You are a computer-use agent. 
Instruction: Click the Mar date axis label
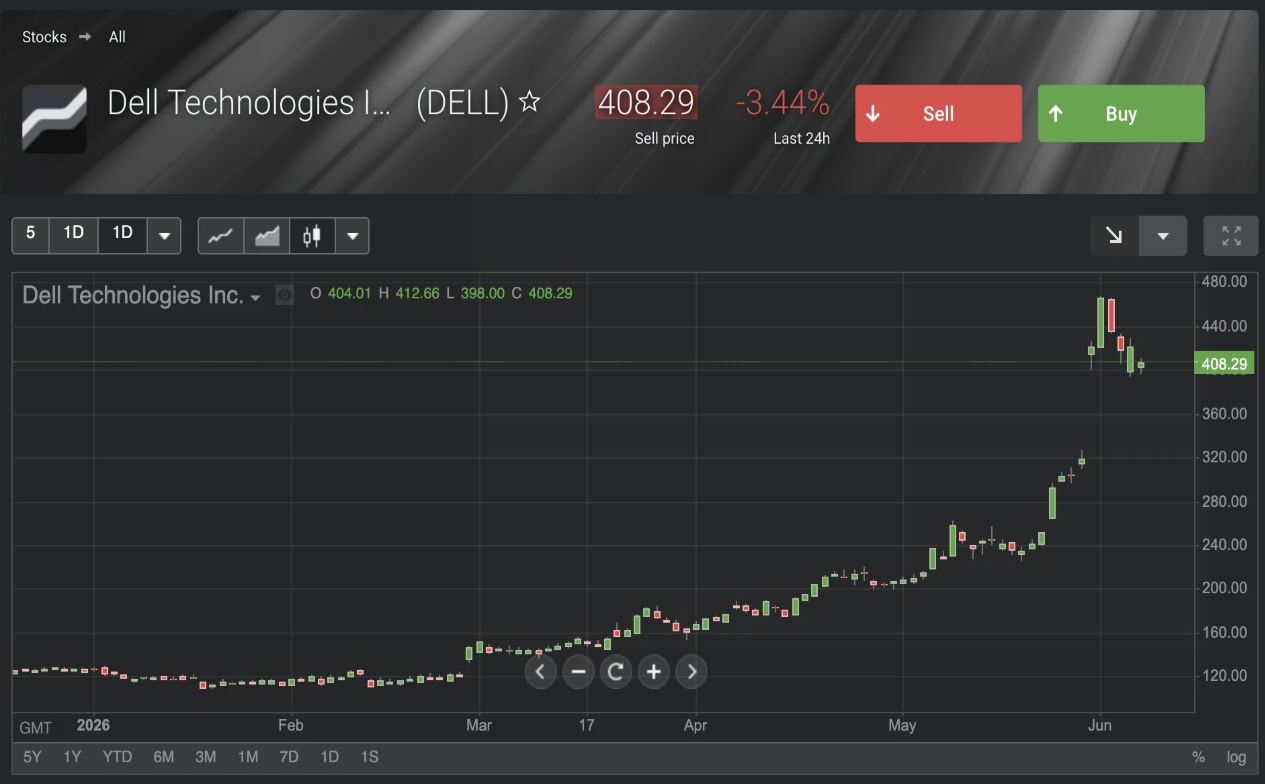479,725
